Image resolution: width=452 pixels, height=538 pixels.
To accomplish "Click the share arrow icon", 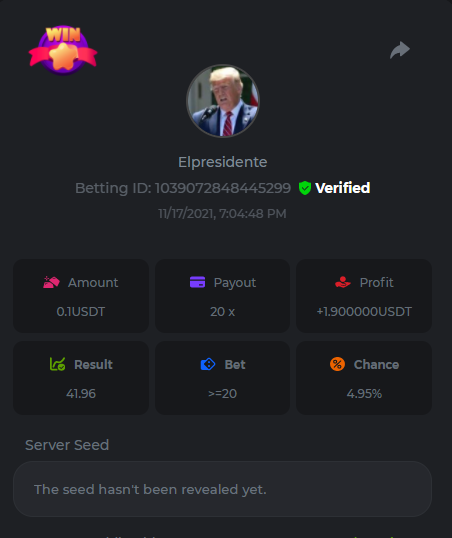I will tap(400, 50).
